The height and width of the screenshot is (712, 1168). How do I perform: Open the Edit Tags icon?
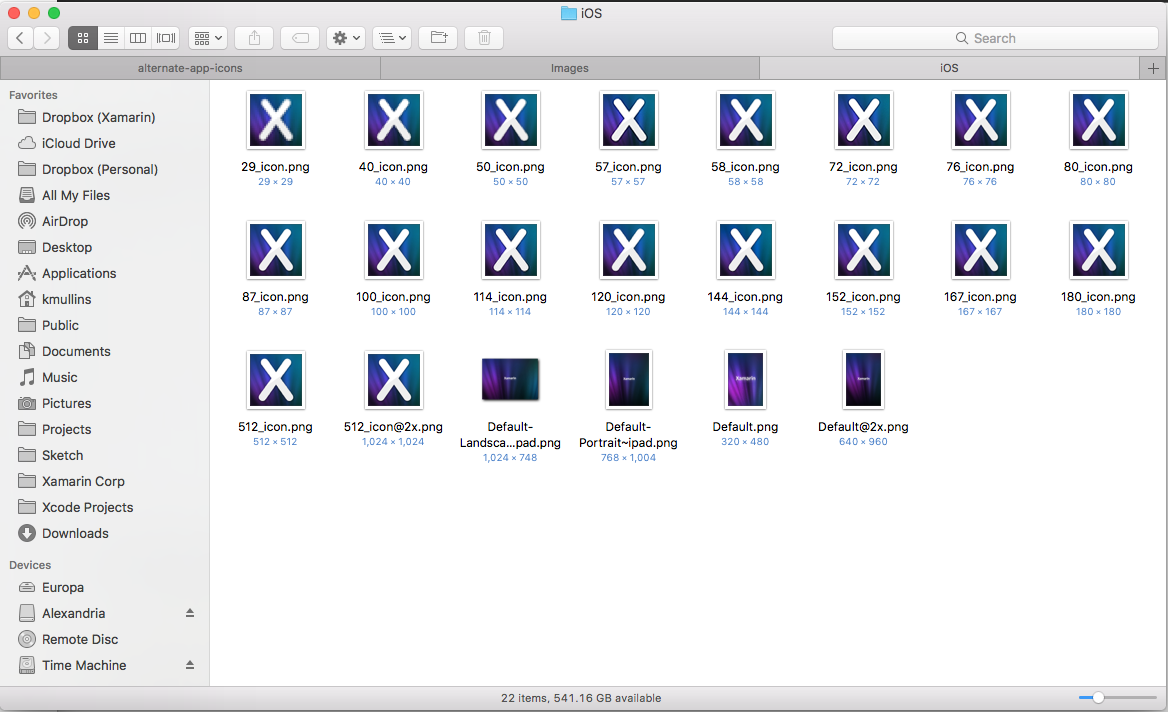pyautogui.click(x=299, y=37)
